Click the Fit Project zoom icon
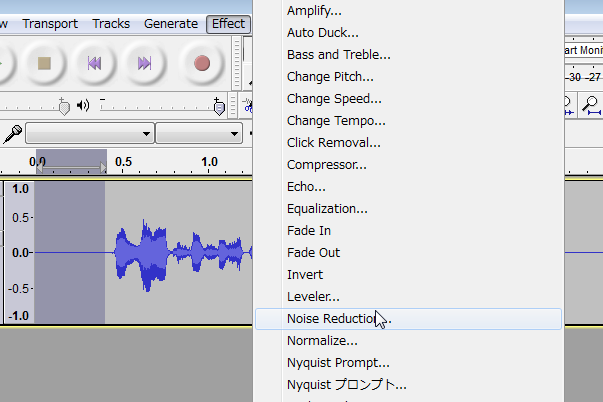The image size is (603, 402). pos(591,104)
